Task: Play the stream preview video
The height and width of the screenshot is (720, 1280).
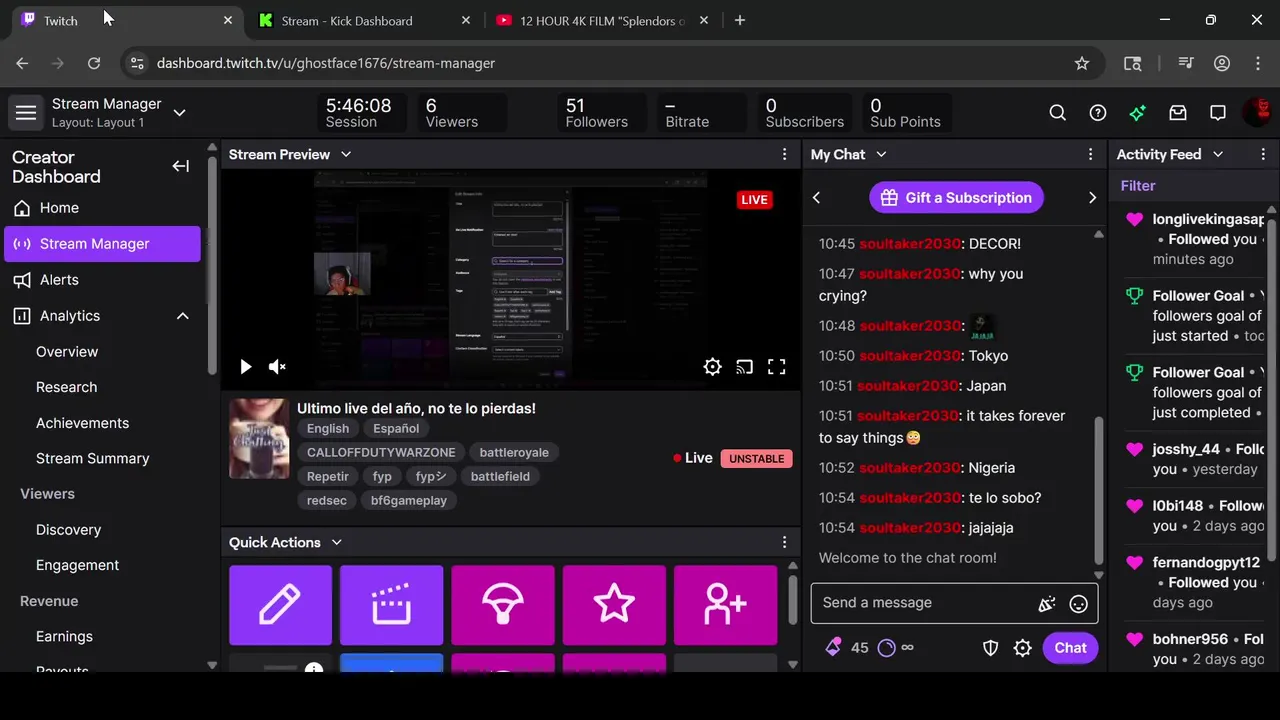Action: (245, 367)
